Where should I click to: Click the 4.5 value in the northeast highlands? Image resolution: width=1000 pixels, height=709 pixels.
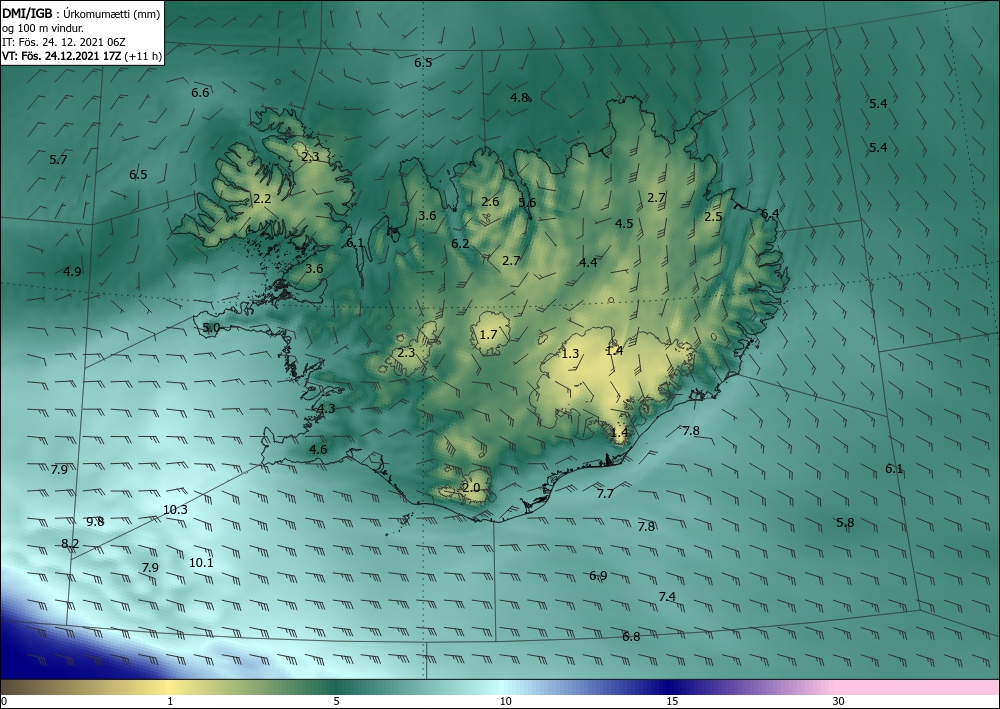pos(624,223)
